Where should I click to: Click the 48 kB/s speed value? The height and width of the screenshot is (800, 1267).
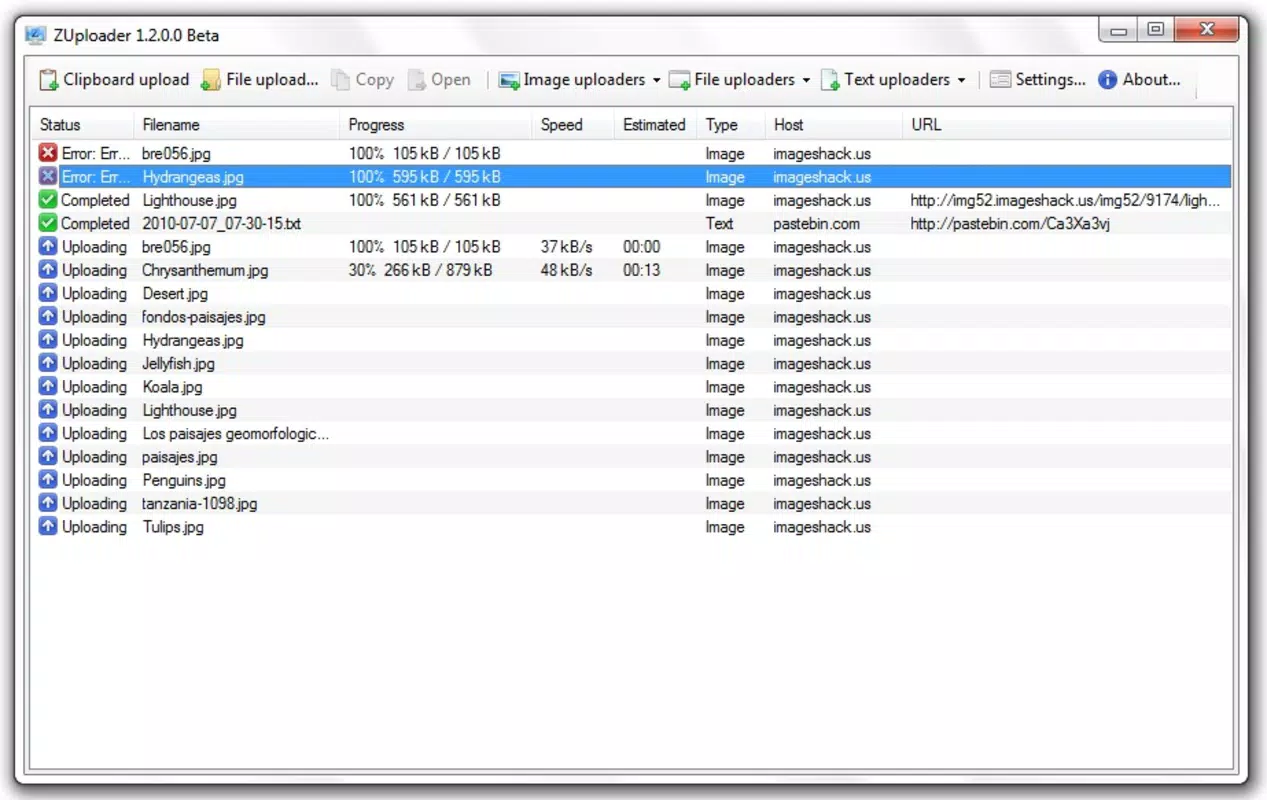coord(566,270)
